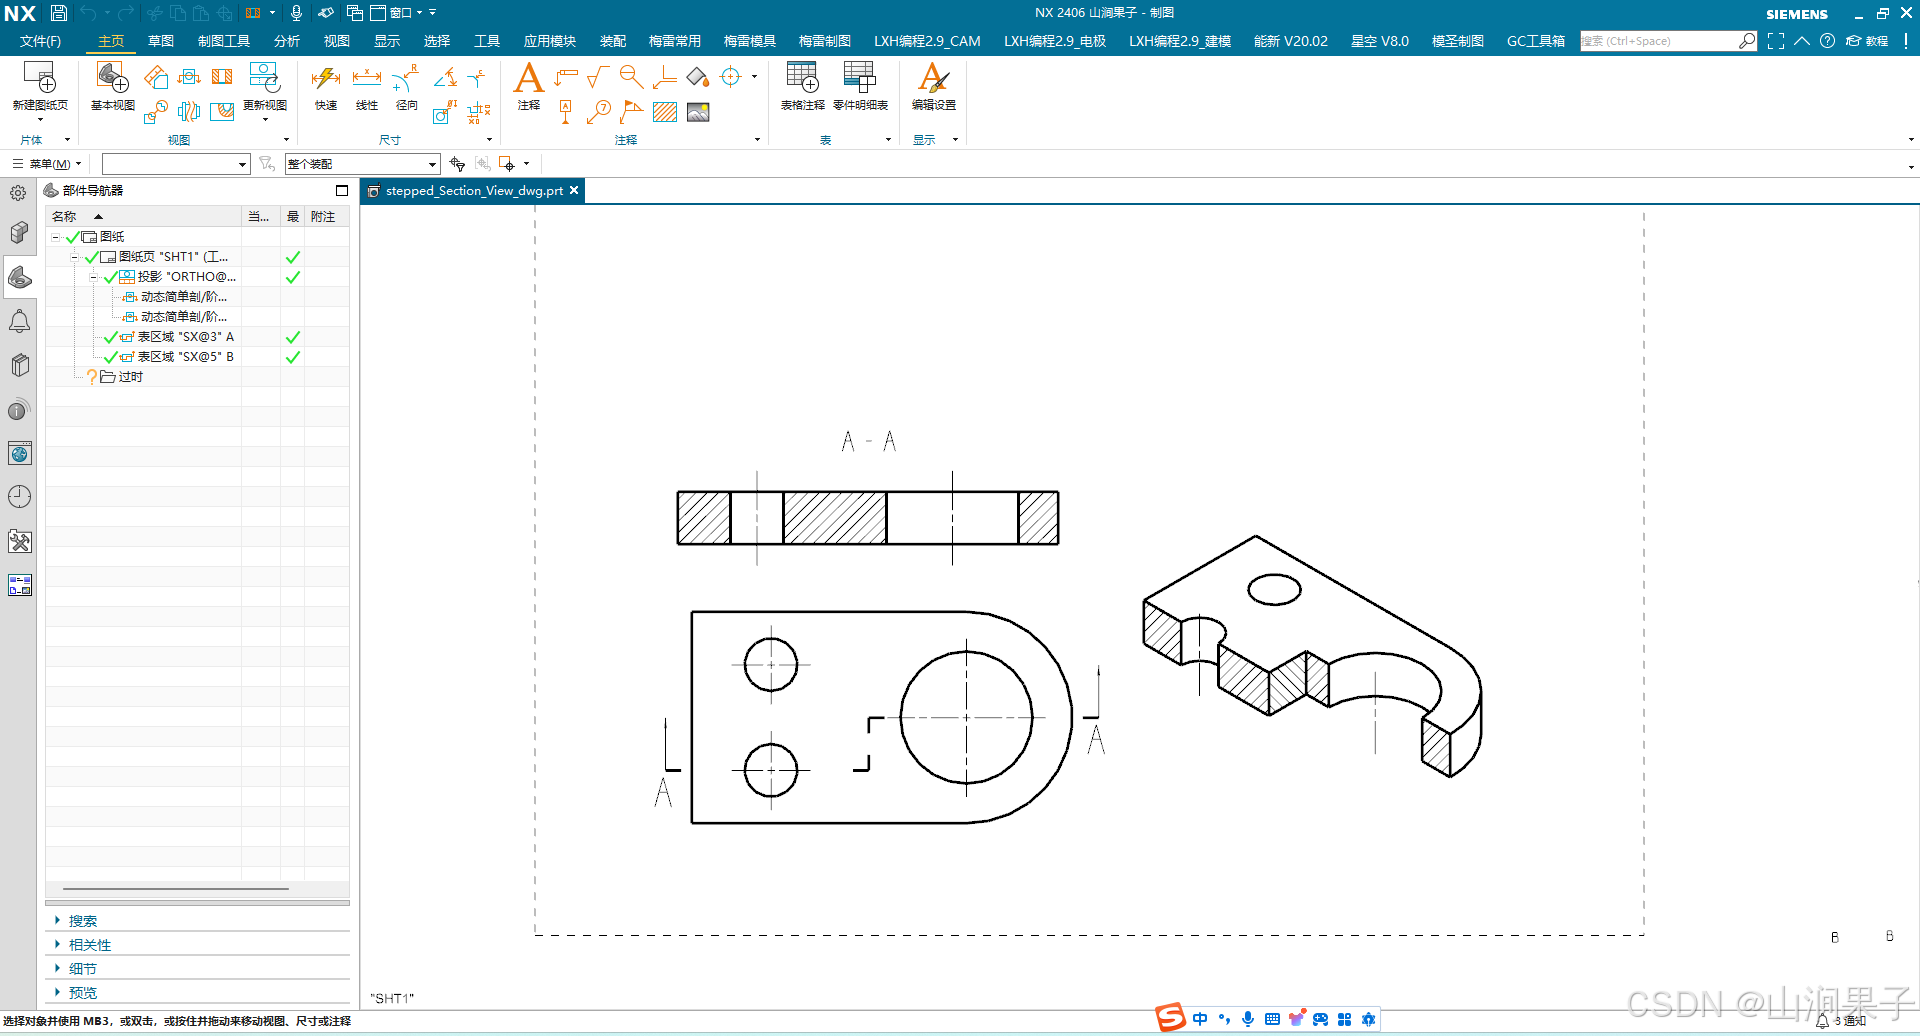Select the stepped_Section_View_dwg.prt document tab
Screen dimensions: 1920x1036
pos(473,191)
